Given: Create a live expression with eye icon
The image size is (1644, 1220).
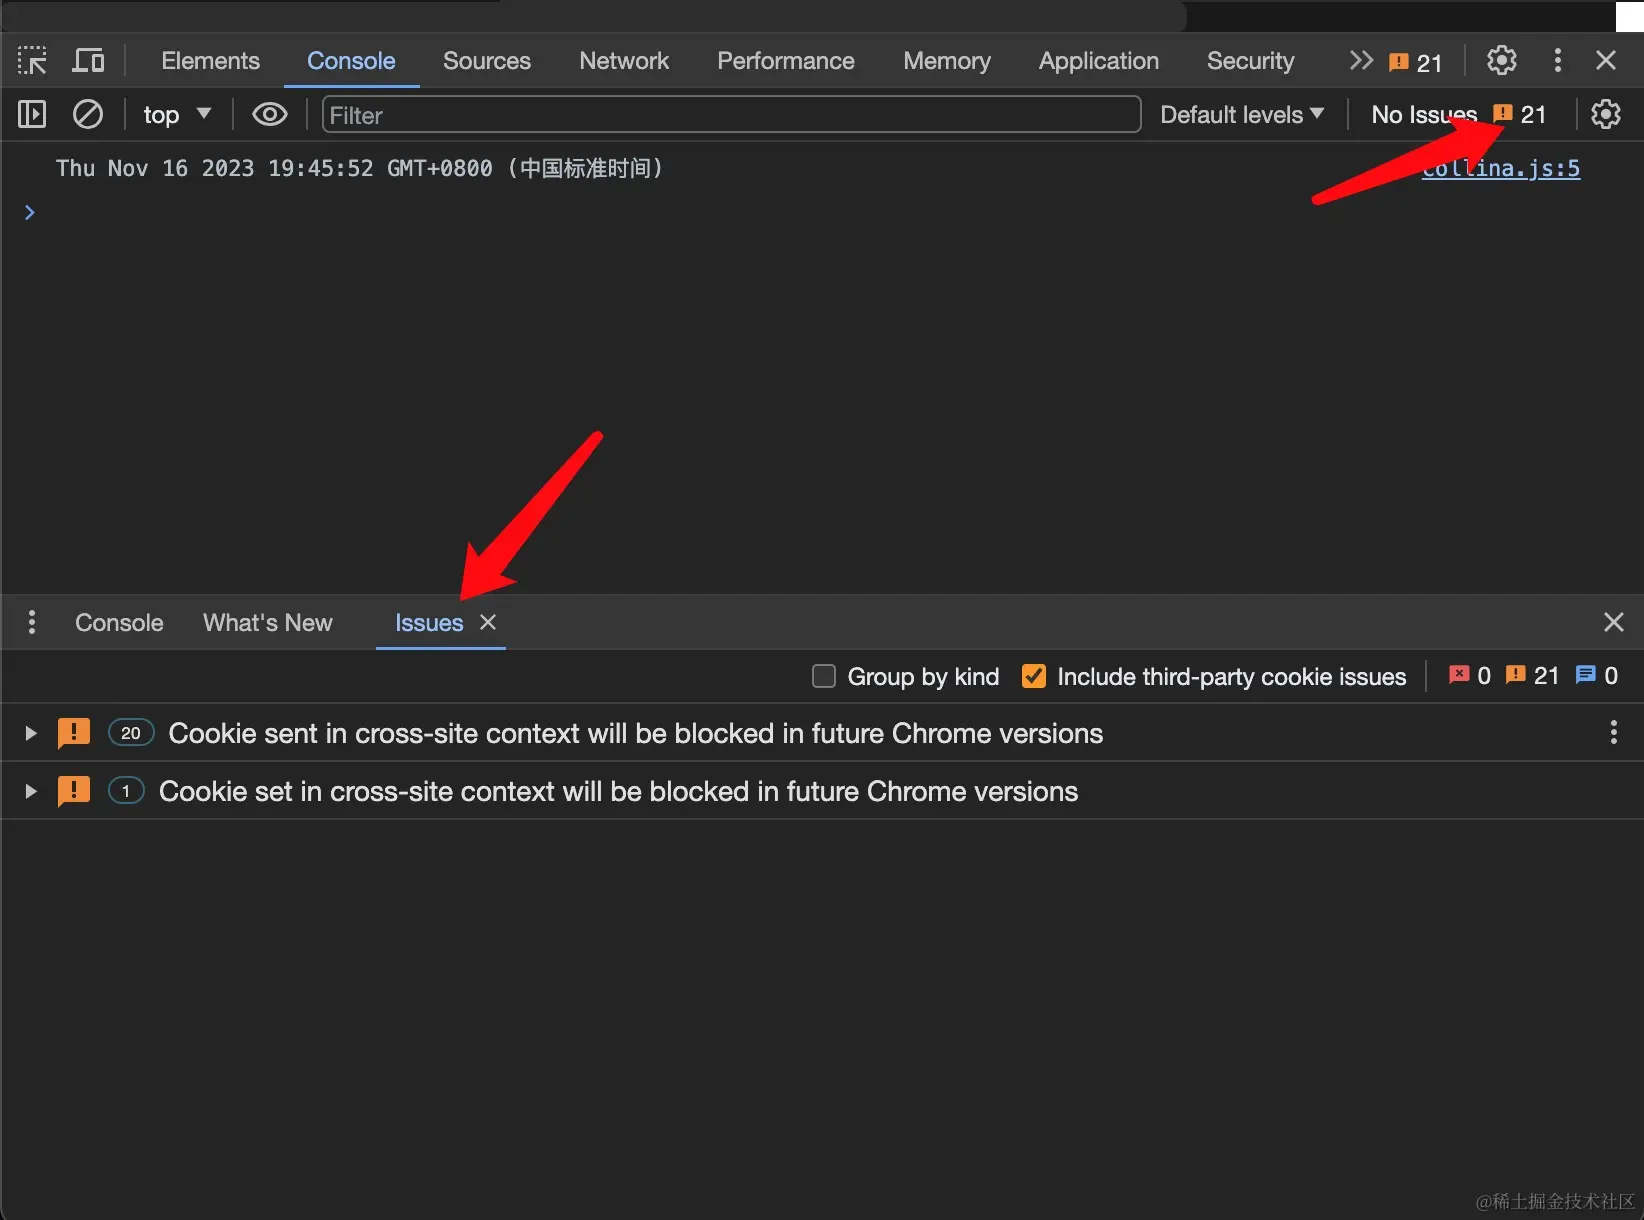Looking at the screenshot, I should (x=269, y=114).
